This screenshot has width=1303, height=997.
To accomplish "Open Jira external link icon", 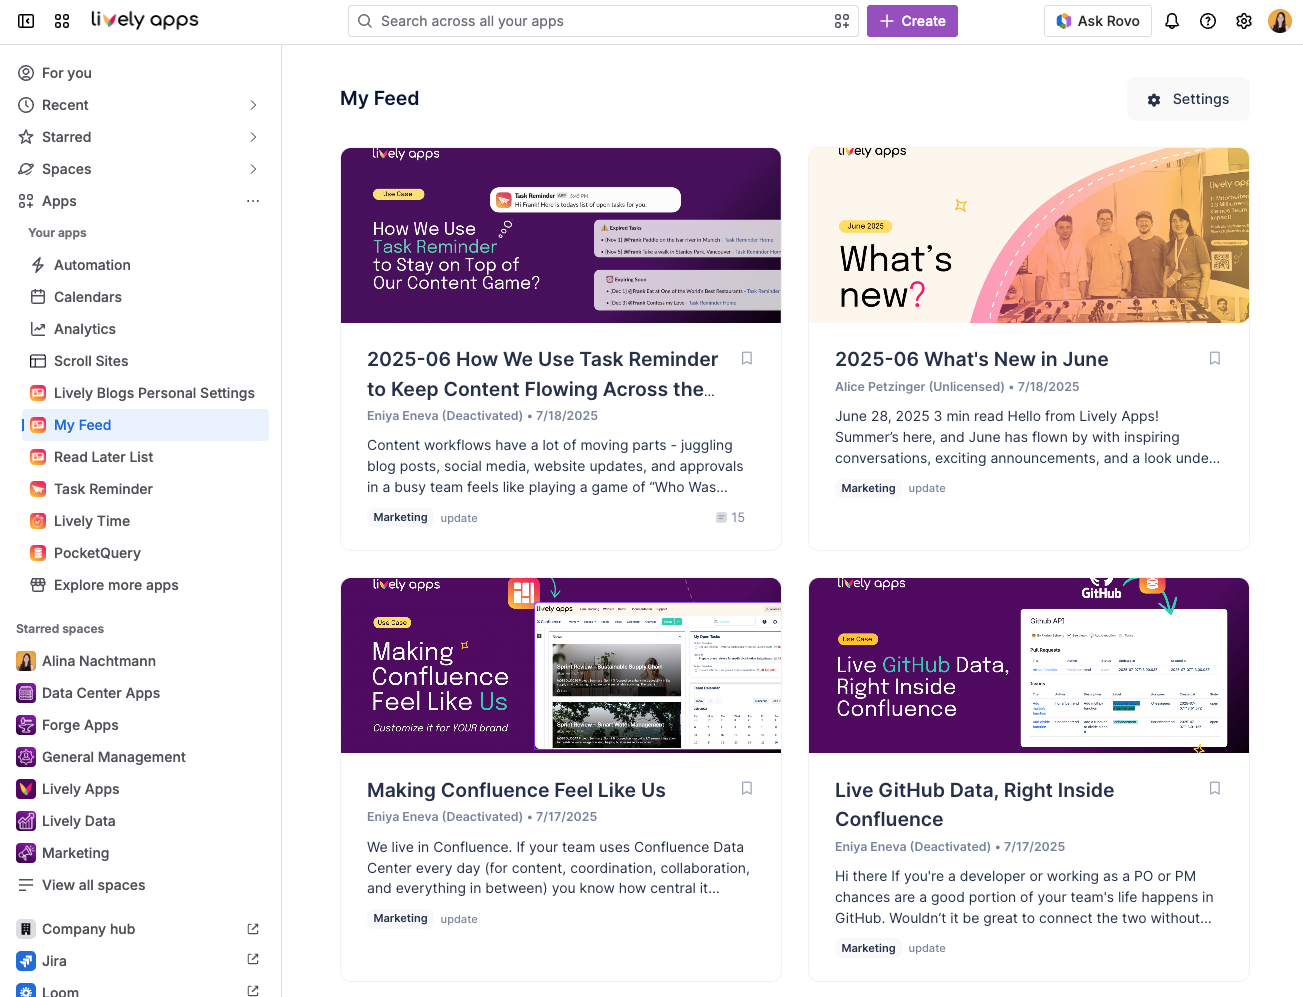I will coord(253,961).
